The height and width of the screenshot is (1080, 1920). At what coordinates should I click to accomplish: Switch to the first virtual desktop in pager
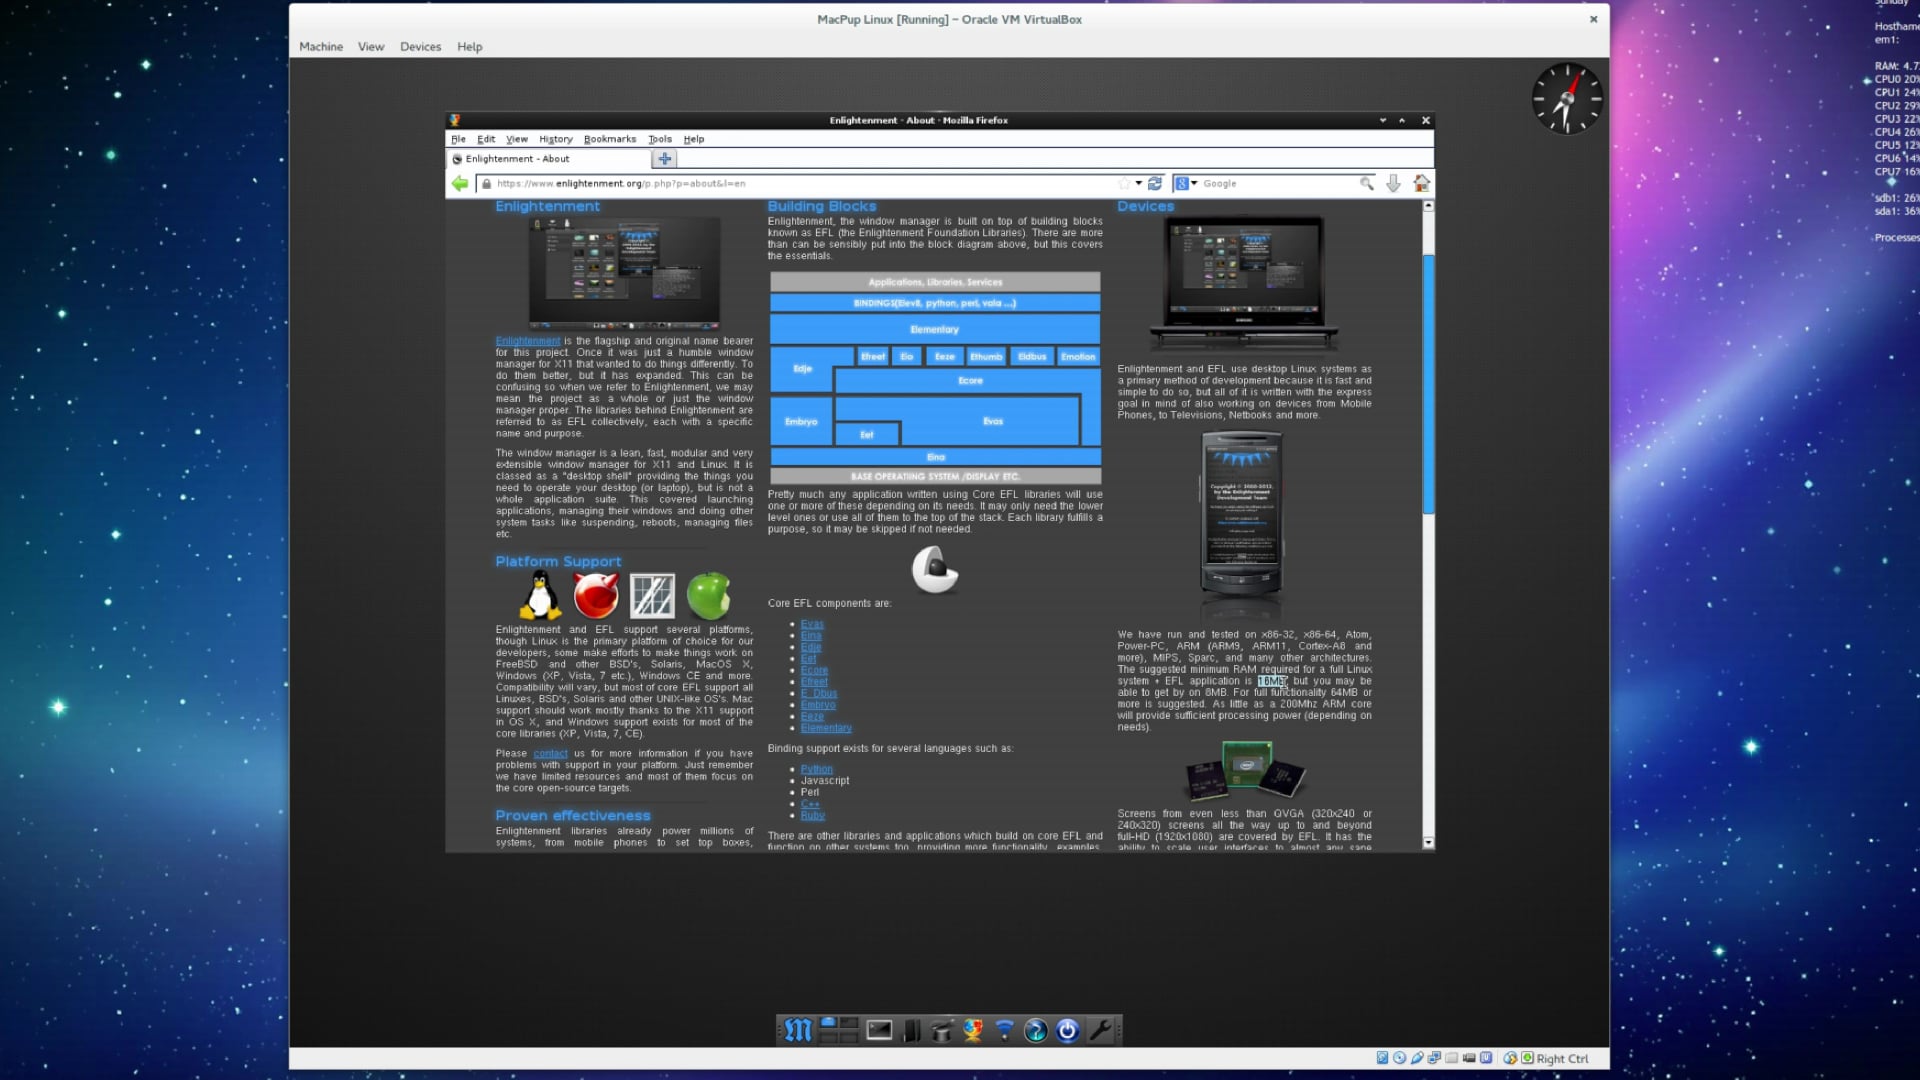coord(828,1023)
